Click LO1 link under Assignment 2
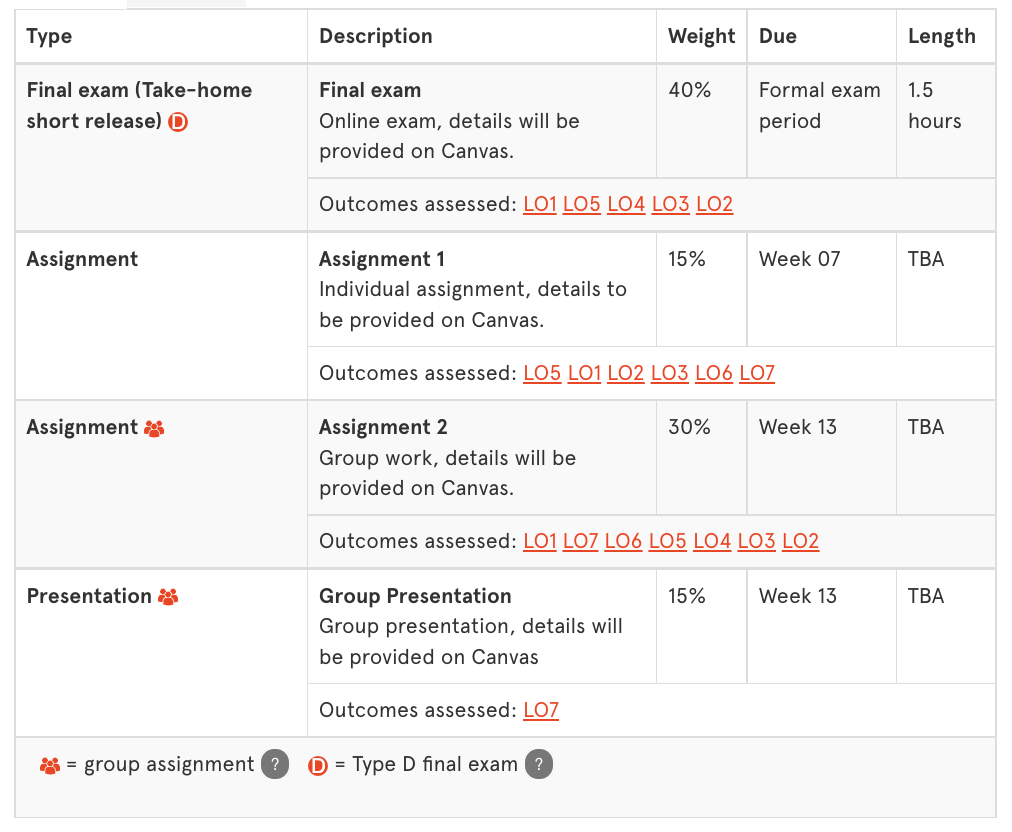 pyautogui.click(x=540, y=541)
